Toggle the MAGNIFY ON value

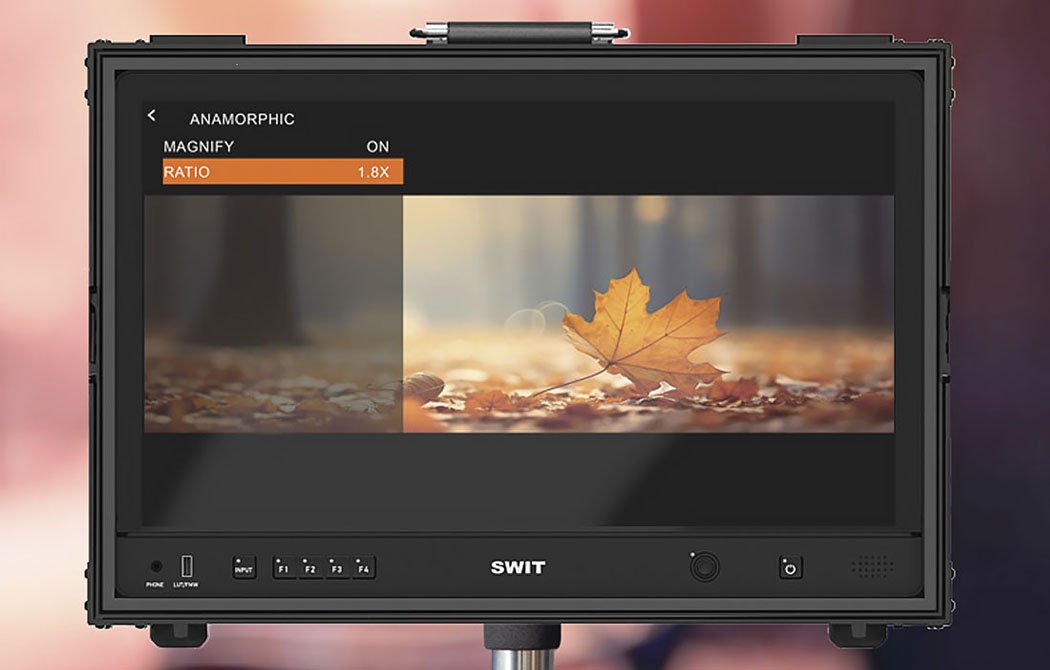click(x=377, y=147)
